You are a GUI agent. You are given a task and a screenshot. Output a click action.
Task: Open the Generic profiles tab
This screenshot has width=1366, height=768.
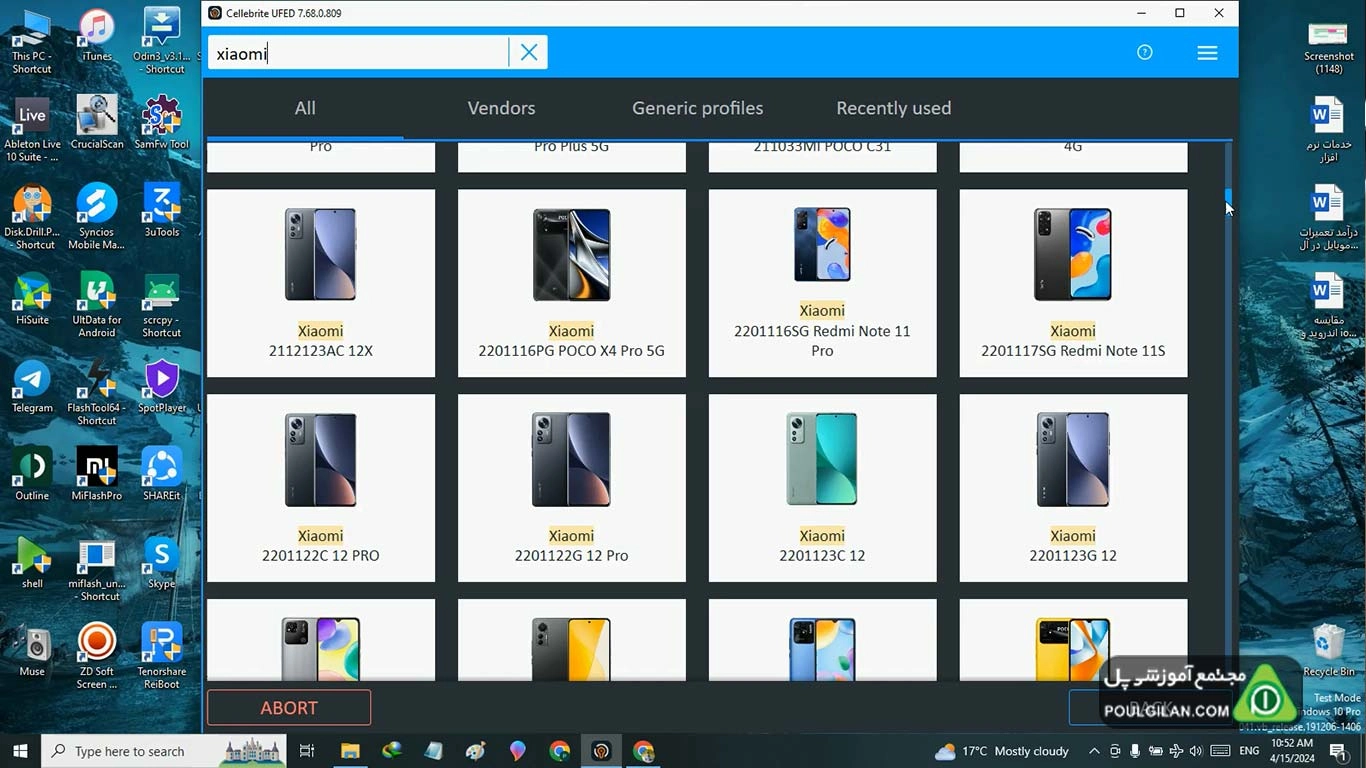pyautogui.click(x=697, y=108)
